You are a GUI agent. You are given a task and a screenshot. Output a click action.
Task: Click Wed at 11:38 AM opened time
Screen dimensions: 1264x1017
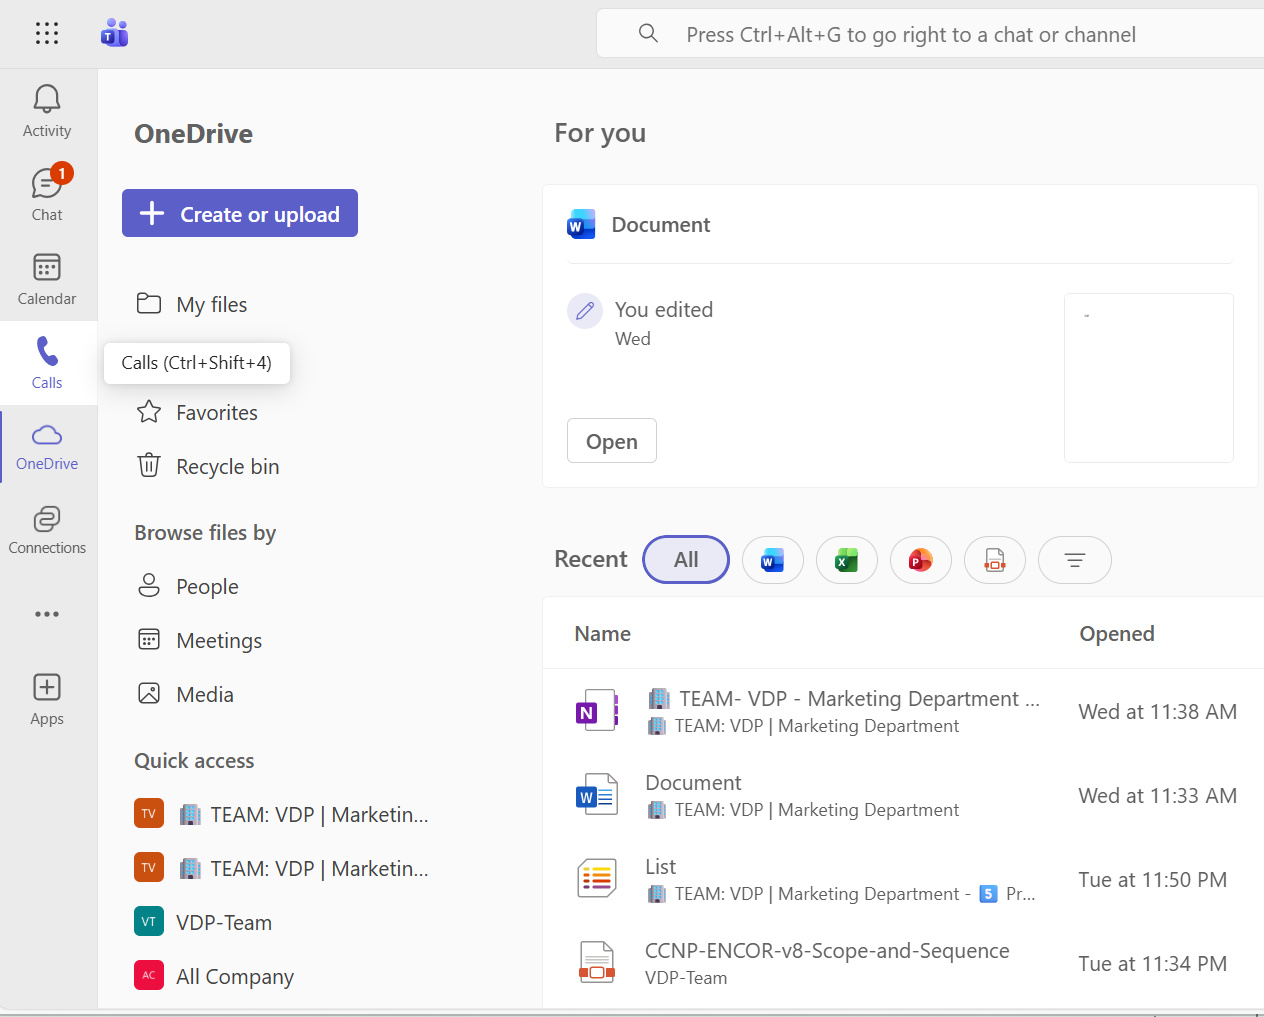coord(1158,711)
